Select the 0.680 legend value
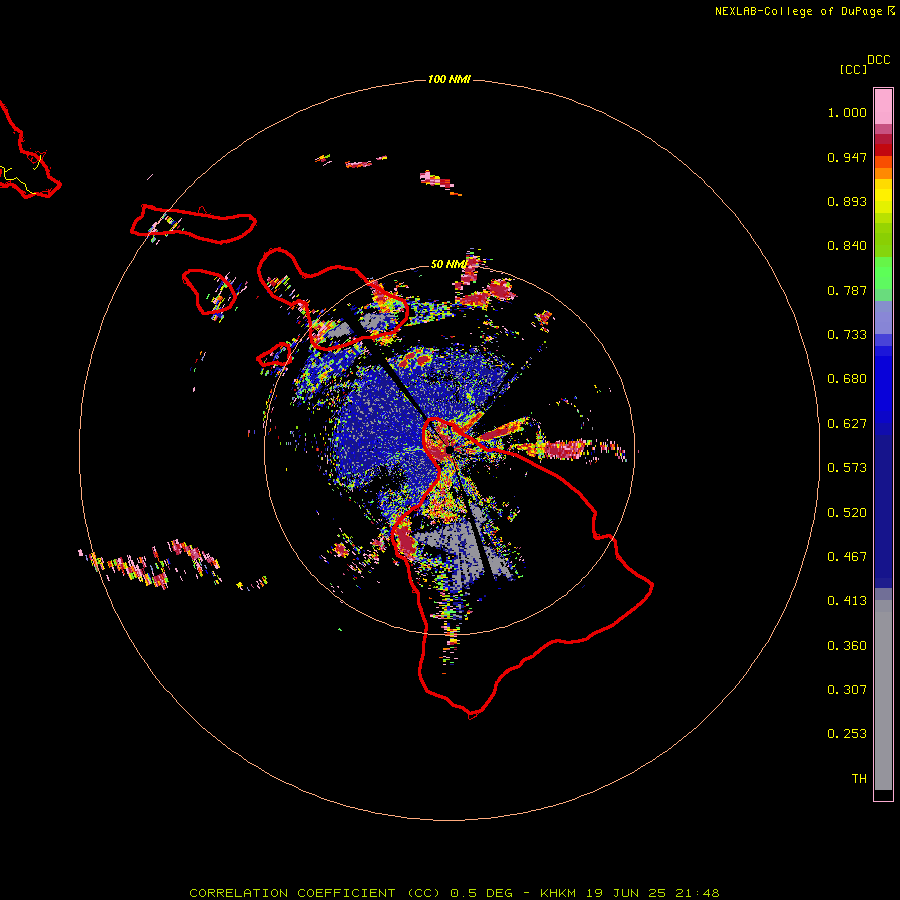 [x=847, y=379]
